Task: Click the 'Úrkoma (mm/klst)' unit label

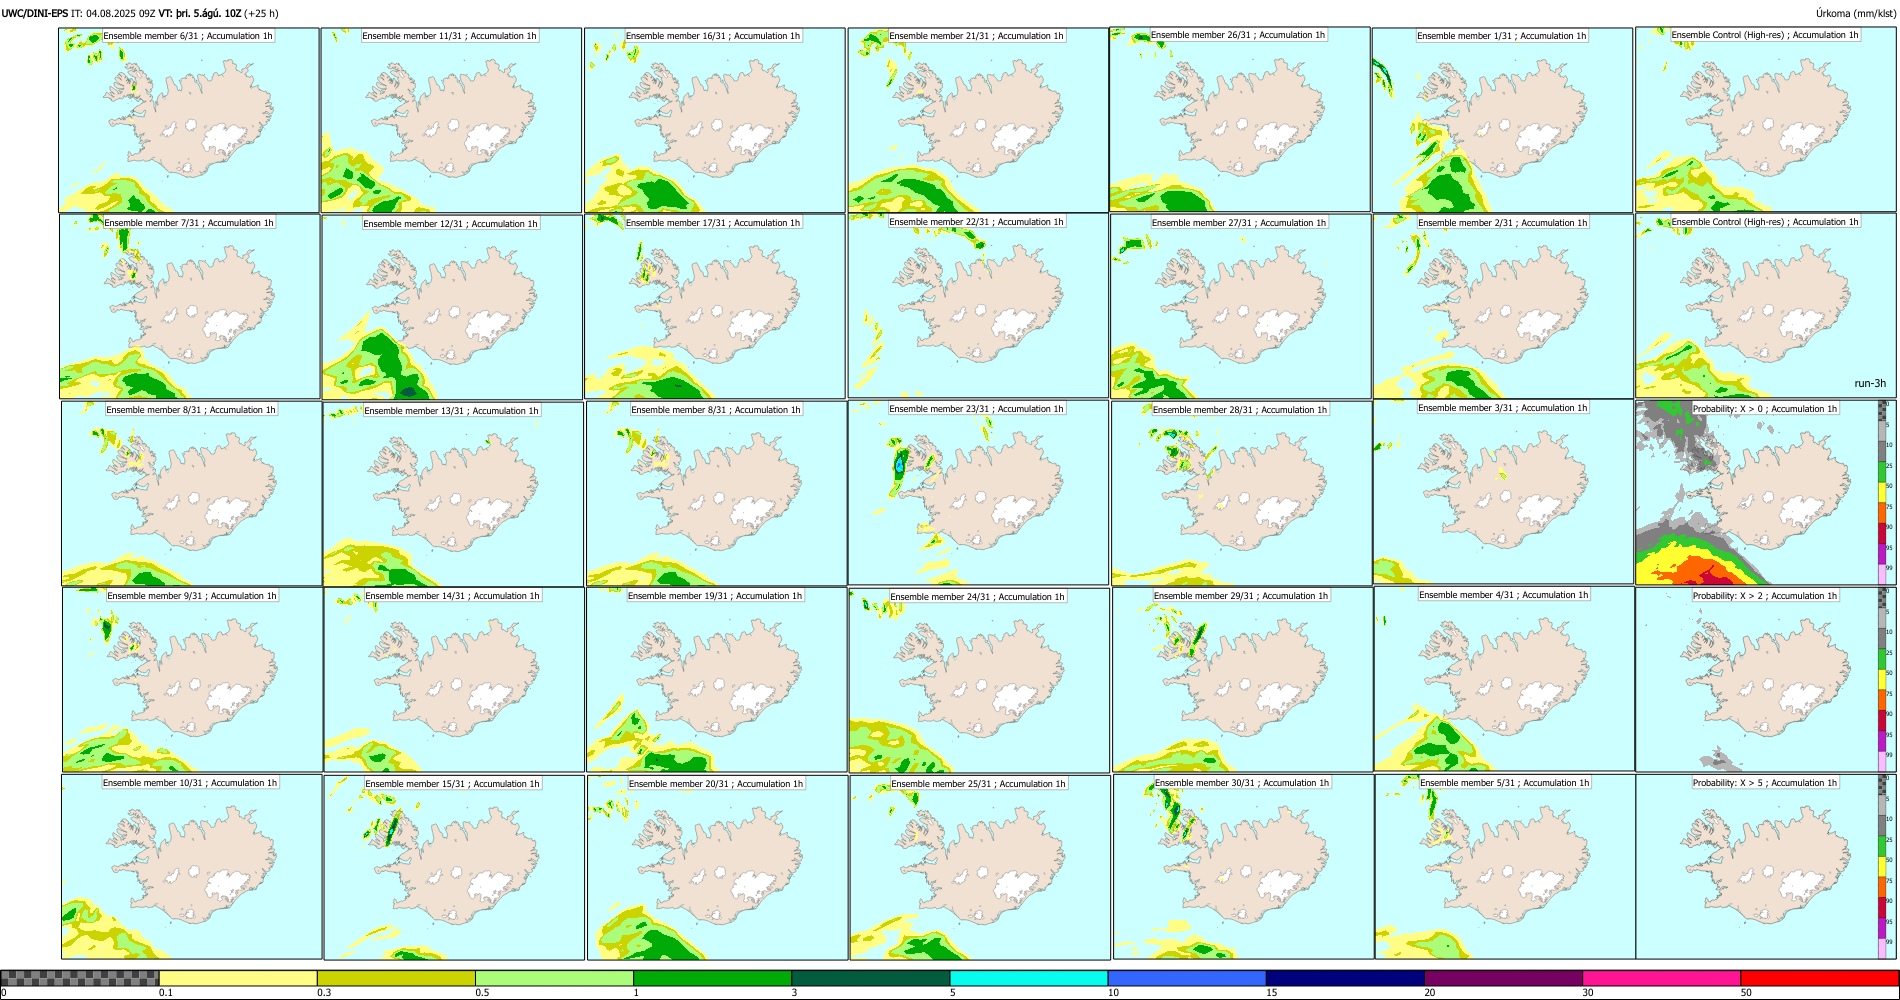Action: coord(1855,13)
